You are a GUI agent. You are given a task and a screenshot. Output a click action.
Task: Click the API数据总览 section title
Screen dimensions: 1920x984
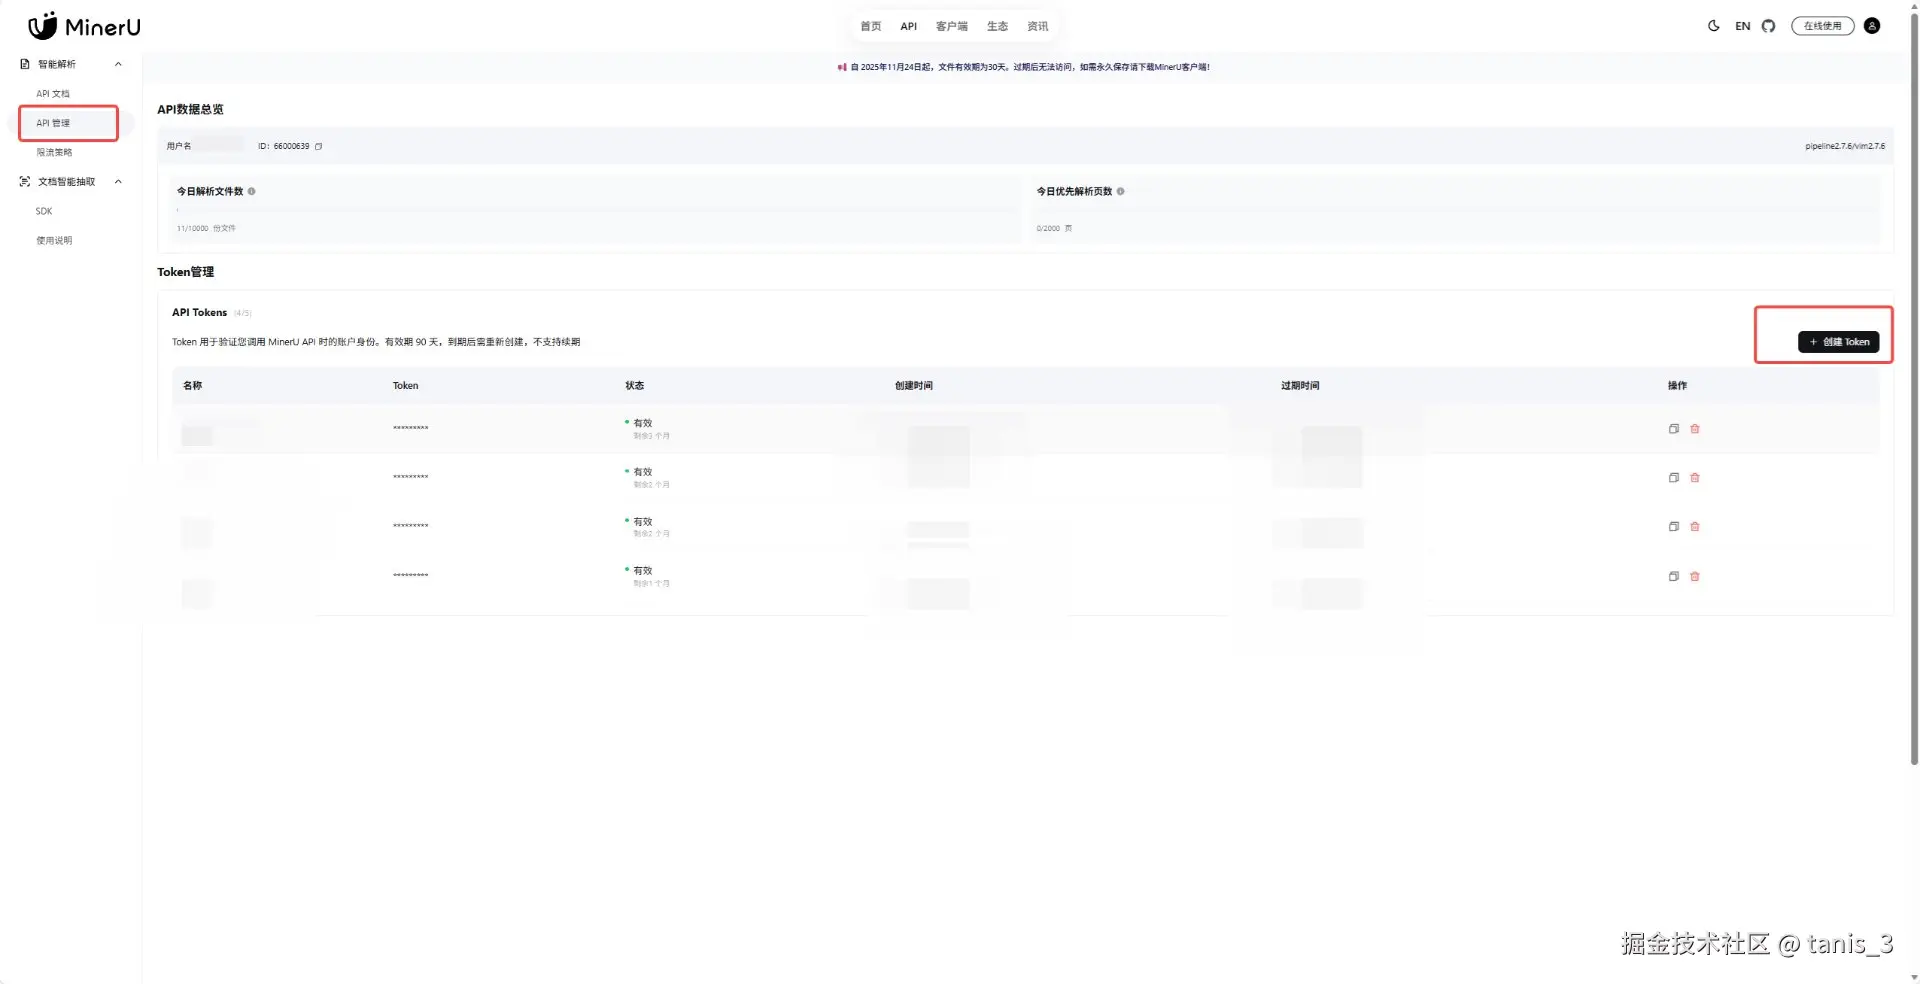coord(190,109)
